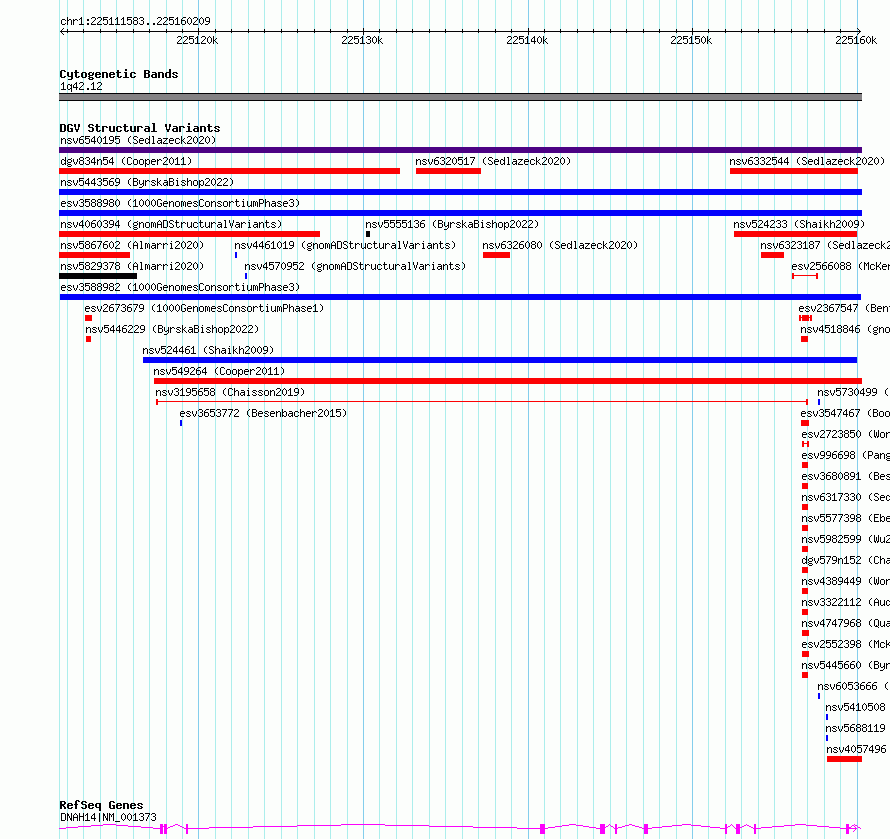Open nsv524233 (Shaikh2009) variant label
The width and height of the screenshot is (890, 839).
799,224
